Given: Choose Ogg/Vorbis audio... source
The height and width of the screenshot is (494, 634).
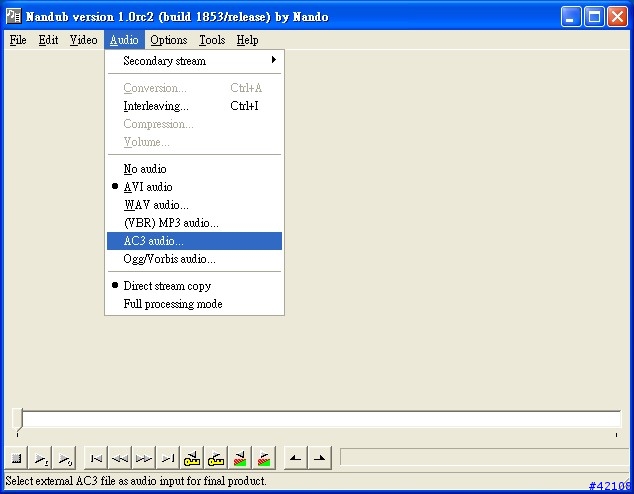Looking at the screenshot, I should (x=194, y=259).
